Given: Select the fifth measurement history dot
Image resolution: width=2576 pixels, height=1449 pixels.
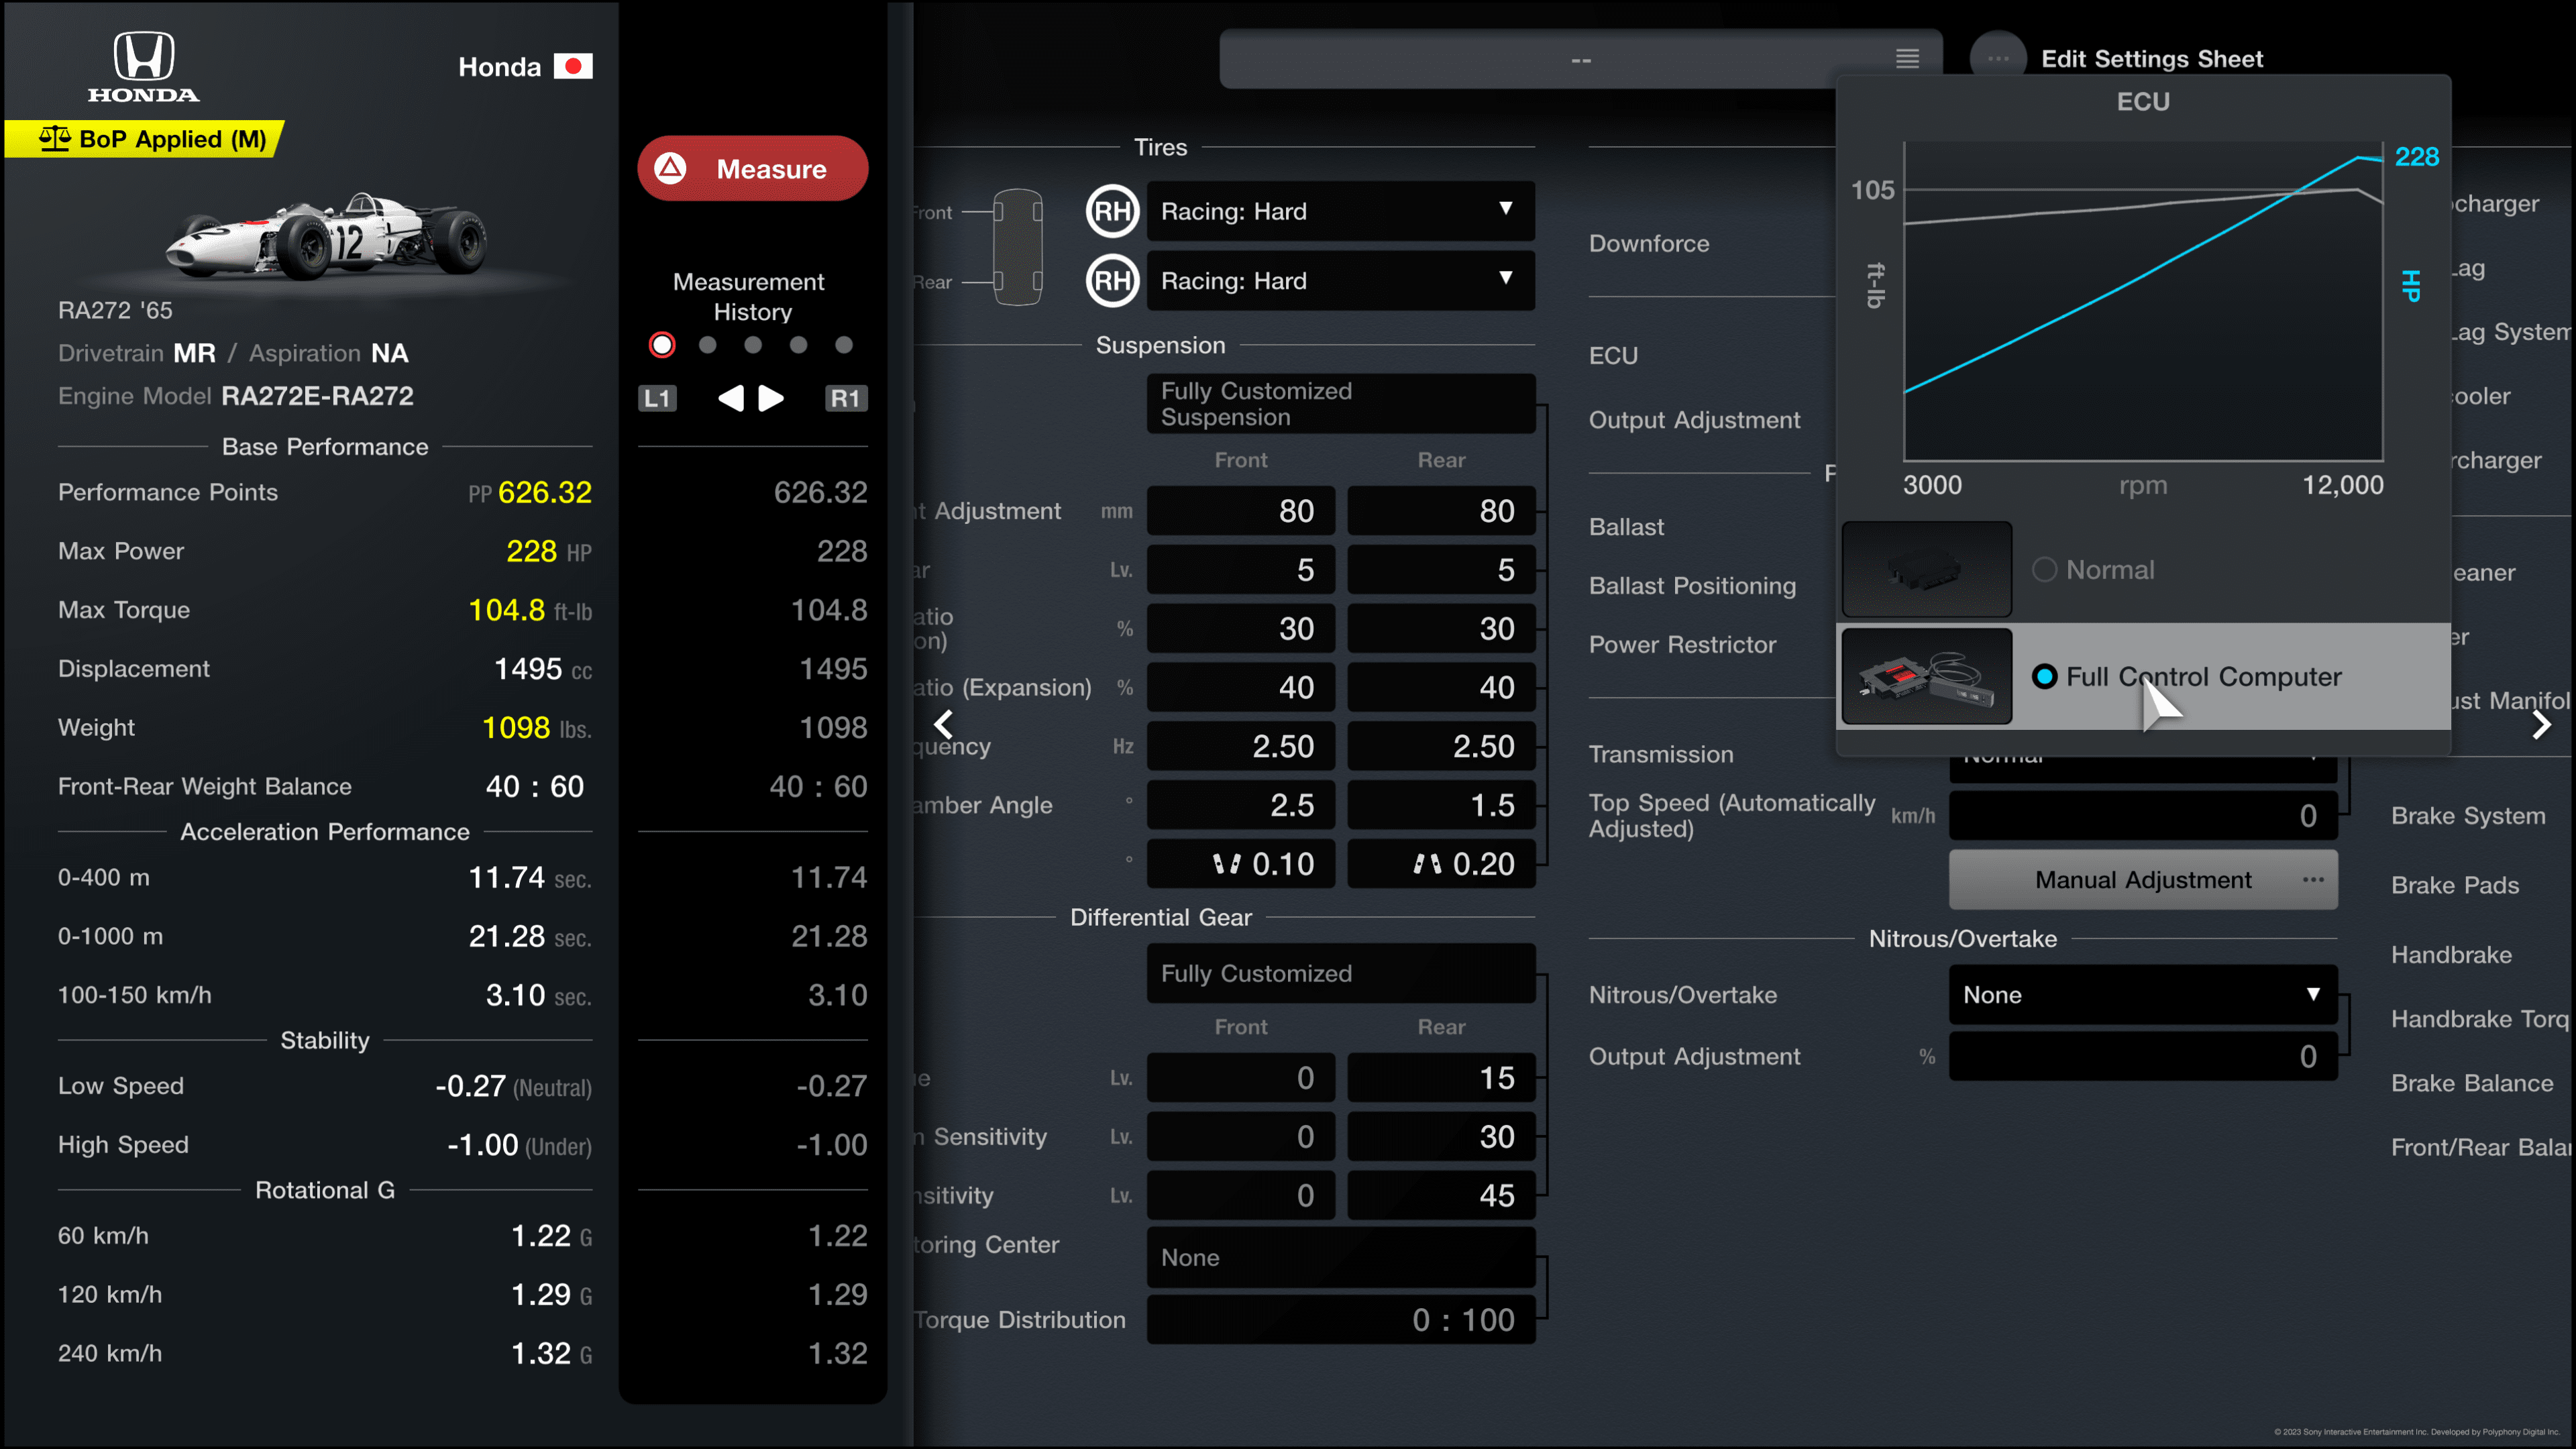Looking at the screenshot, I should (844, 345).
